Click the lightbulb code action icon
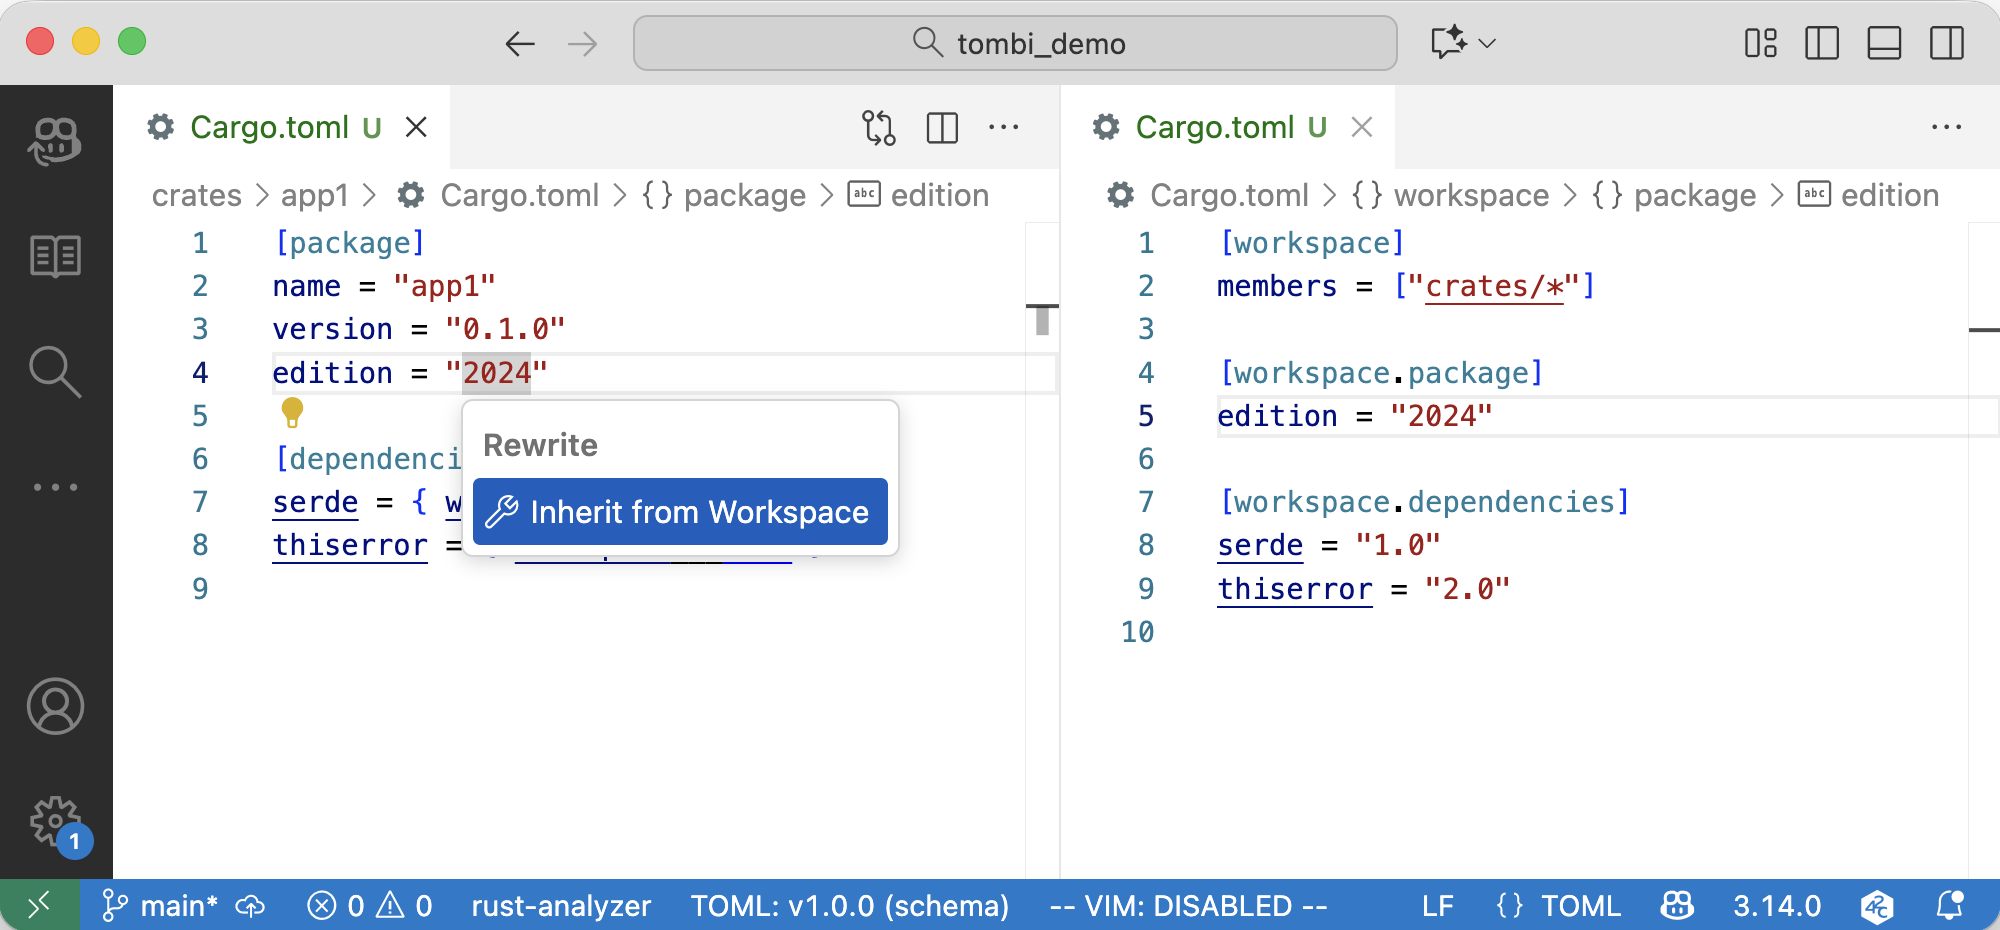 (292, 411)
